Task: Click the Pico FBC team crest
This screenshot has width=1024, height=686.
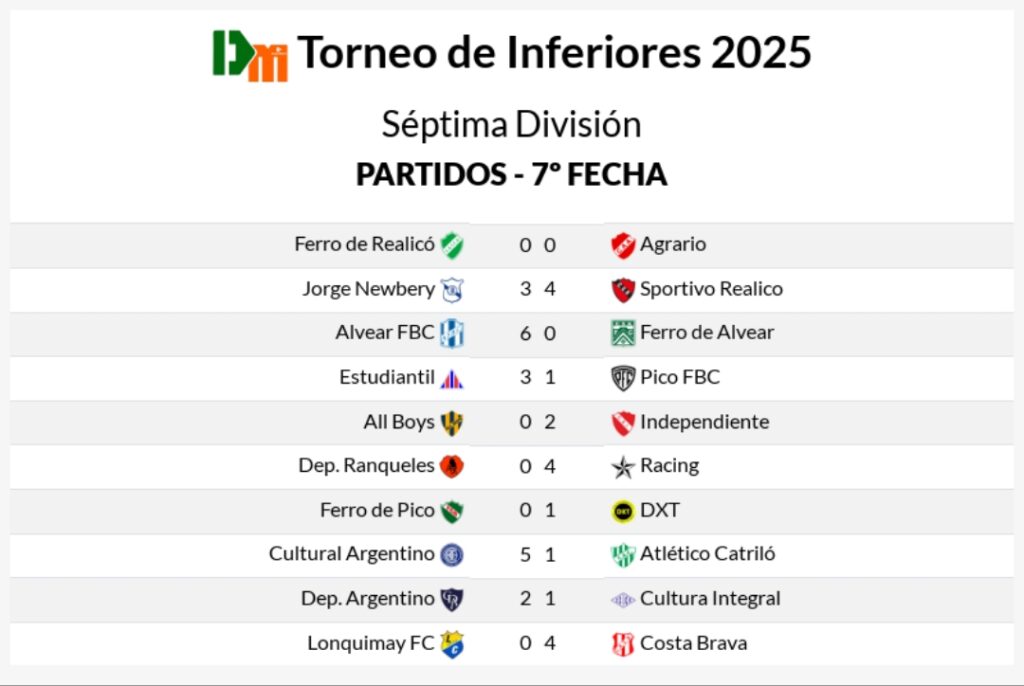Action: [623, 378]
